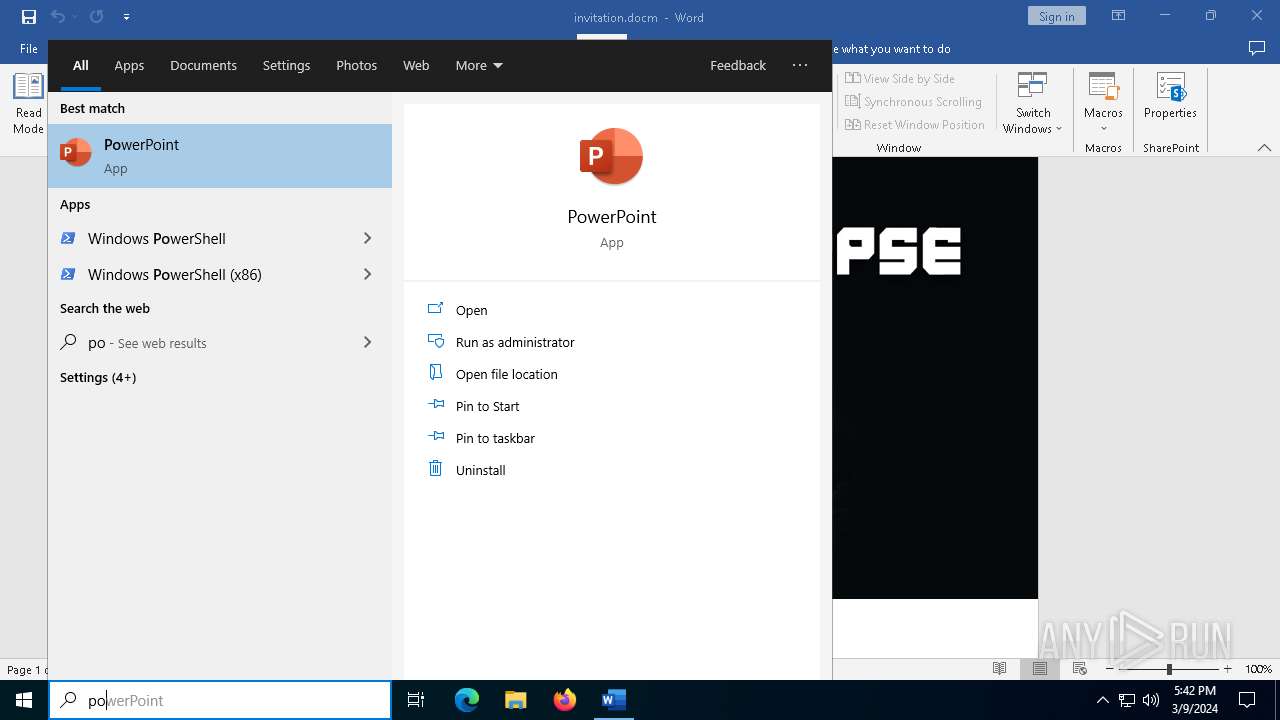Click the zoom in plus button

(x=1227, y=669)
